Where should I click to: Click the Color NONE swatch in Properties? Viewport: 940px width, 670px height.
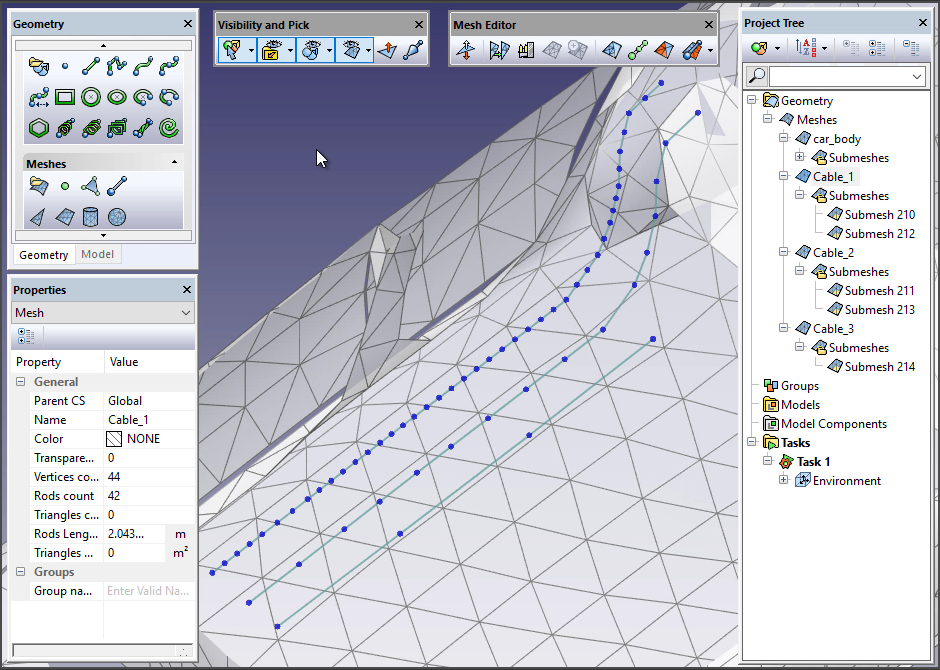[115, 439]
